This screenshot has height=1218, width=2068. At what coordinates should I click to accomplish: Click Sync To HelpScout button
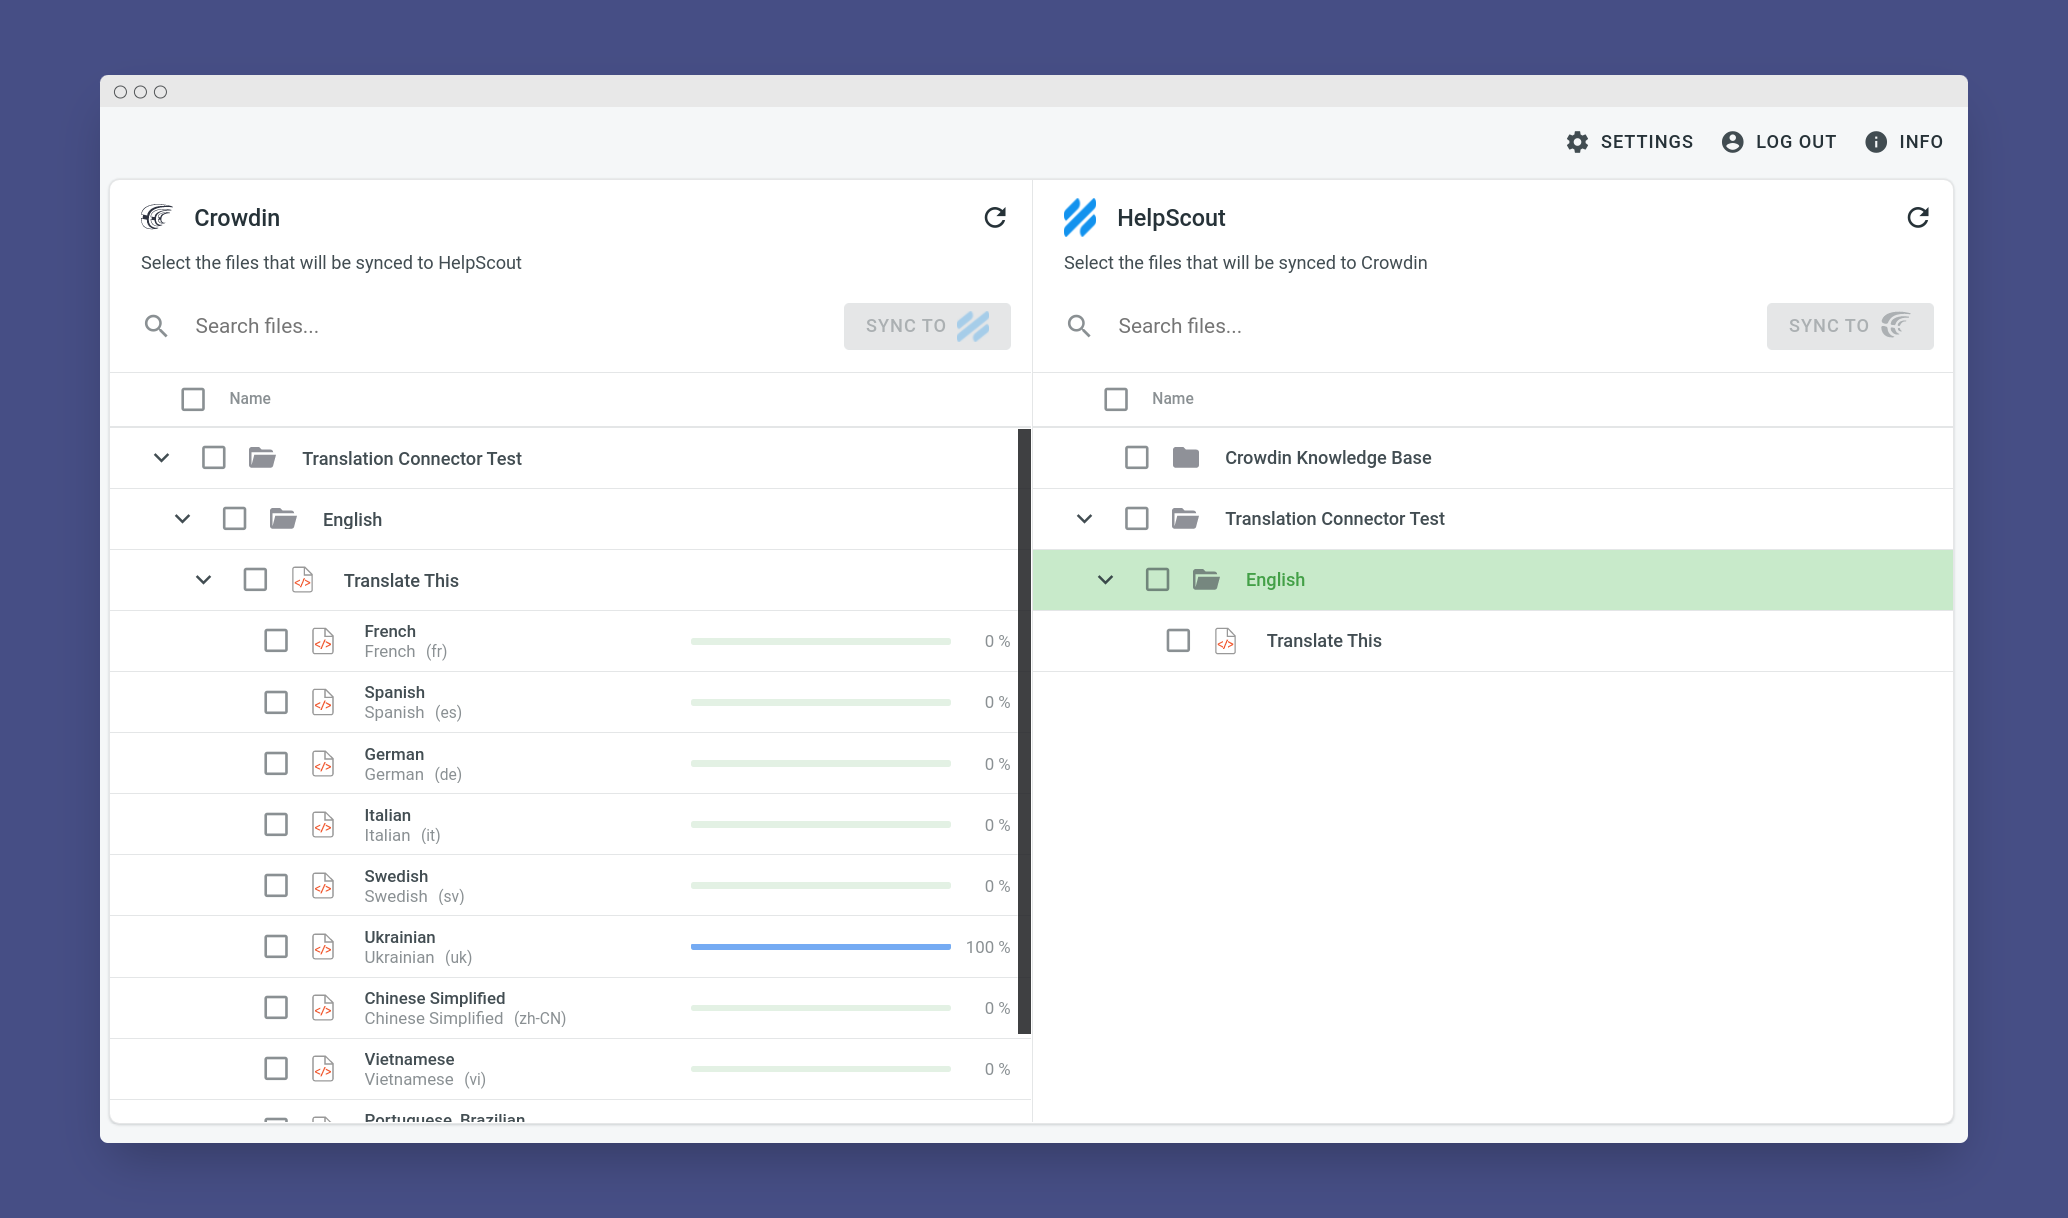pos(927,326)
